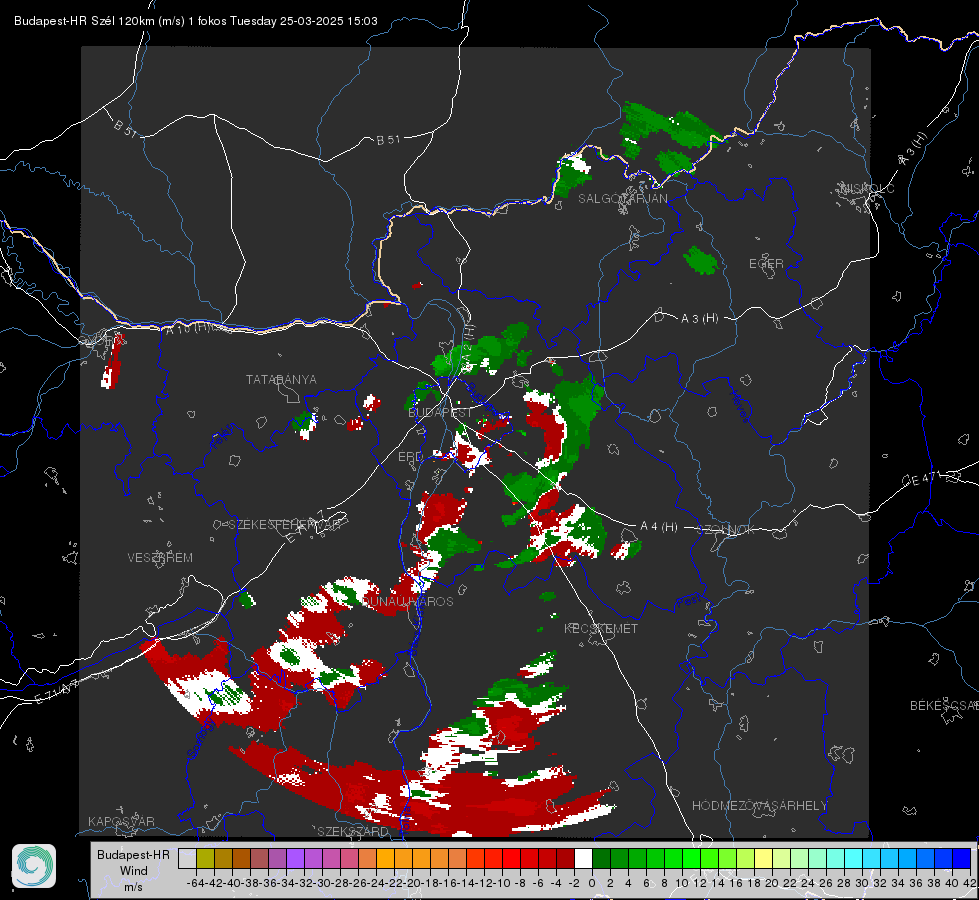Click the A 3 (H) road label near Eger
Screen dimensions: 979x900
coord(699,319)
